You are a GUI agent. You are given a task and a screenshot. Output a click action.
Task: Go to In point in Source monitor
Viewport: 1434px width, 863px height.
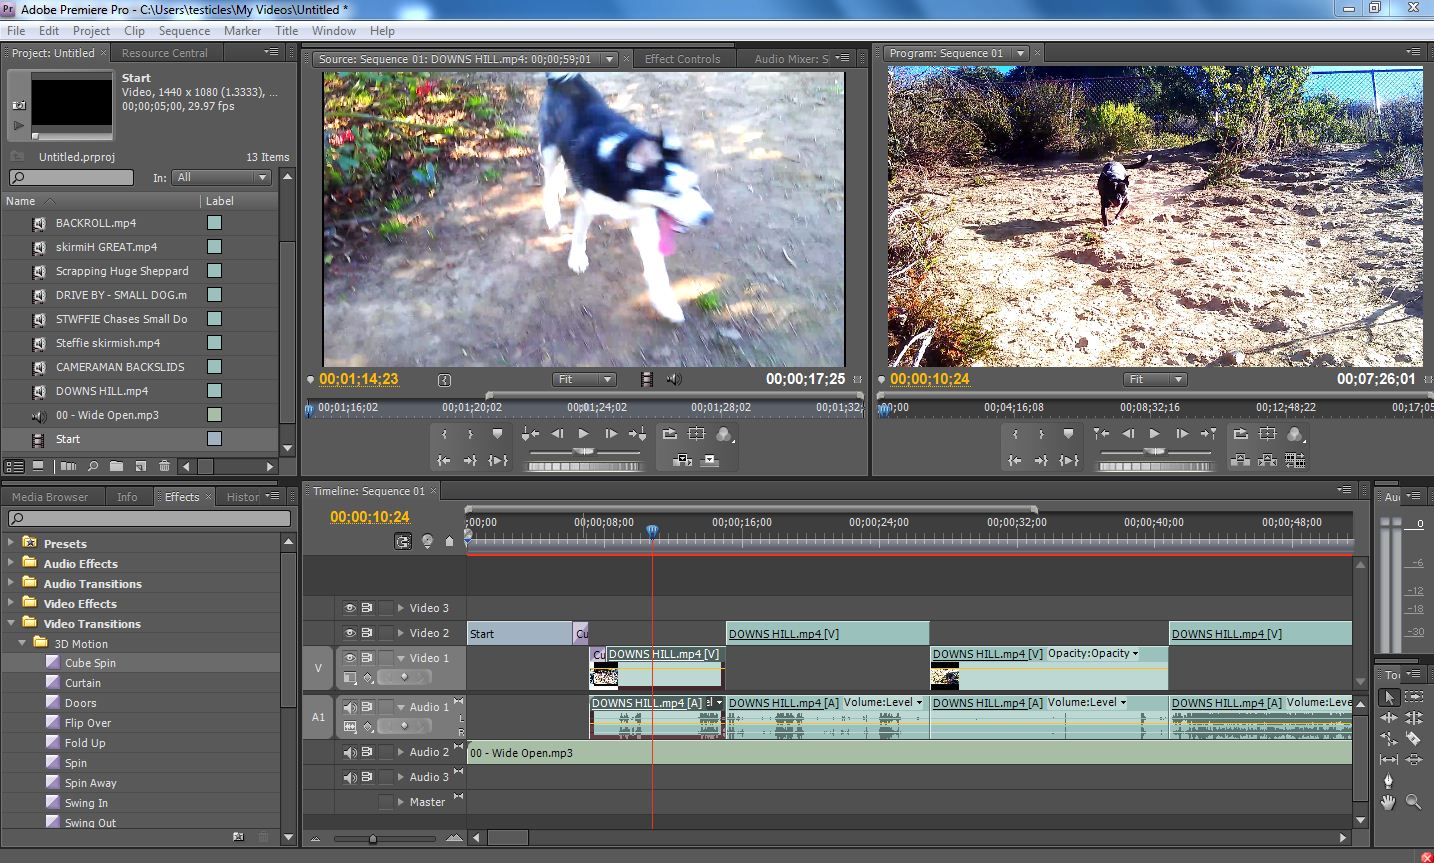point(444,460)
